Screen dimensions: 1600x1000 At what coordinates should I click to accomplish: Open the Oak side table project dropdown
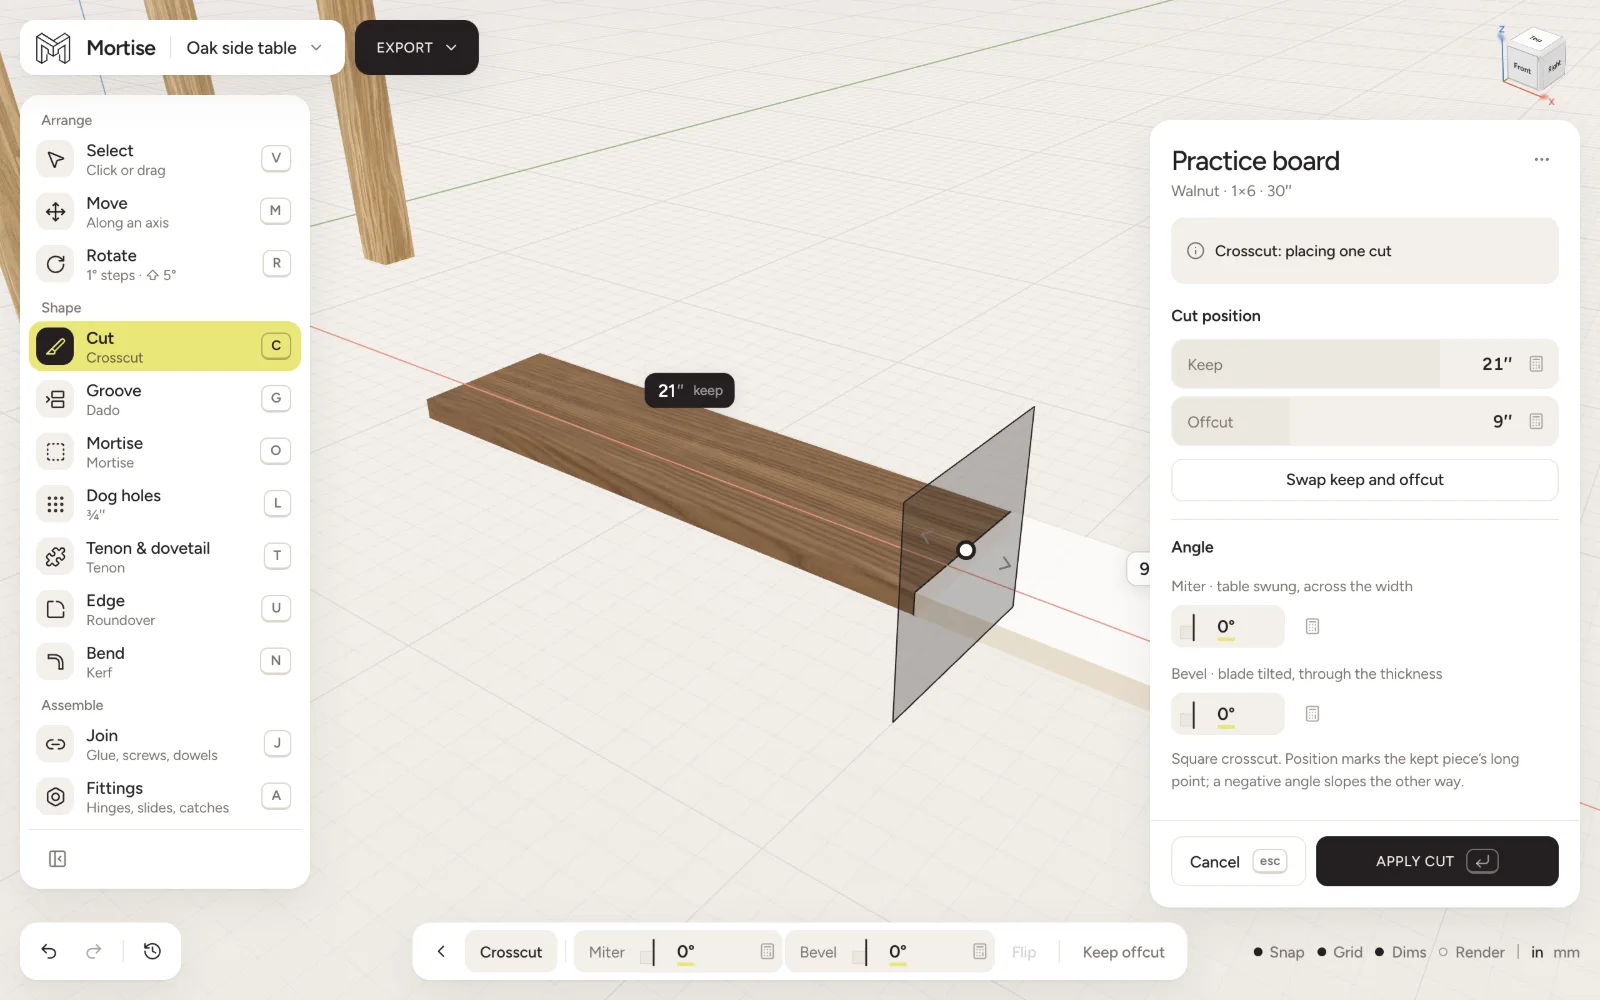254,48
